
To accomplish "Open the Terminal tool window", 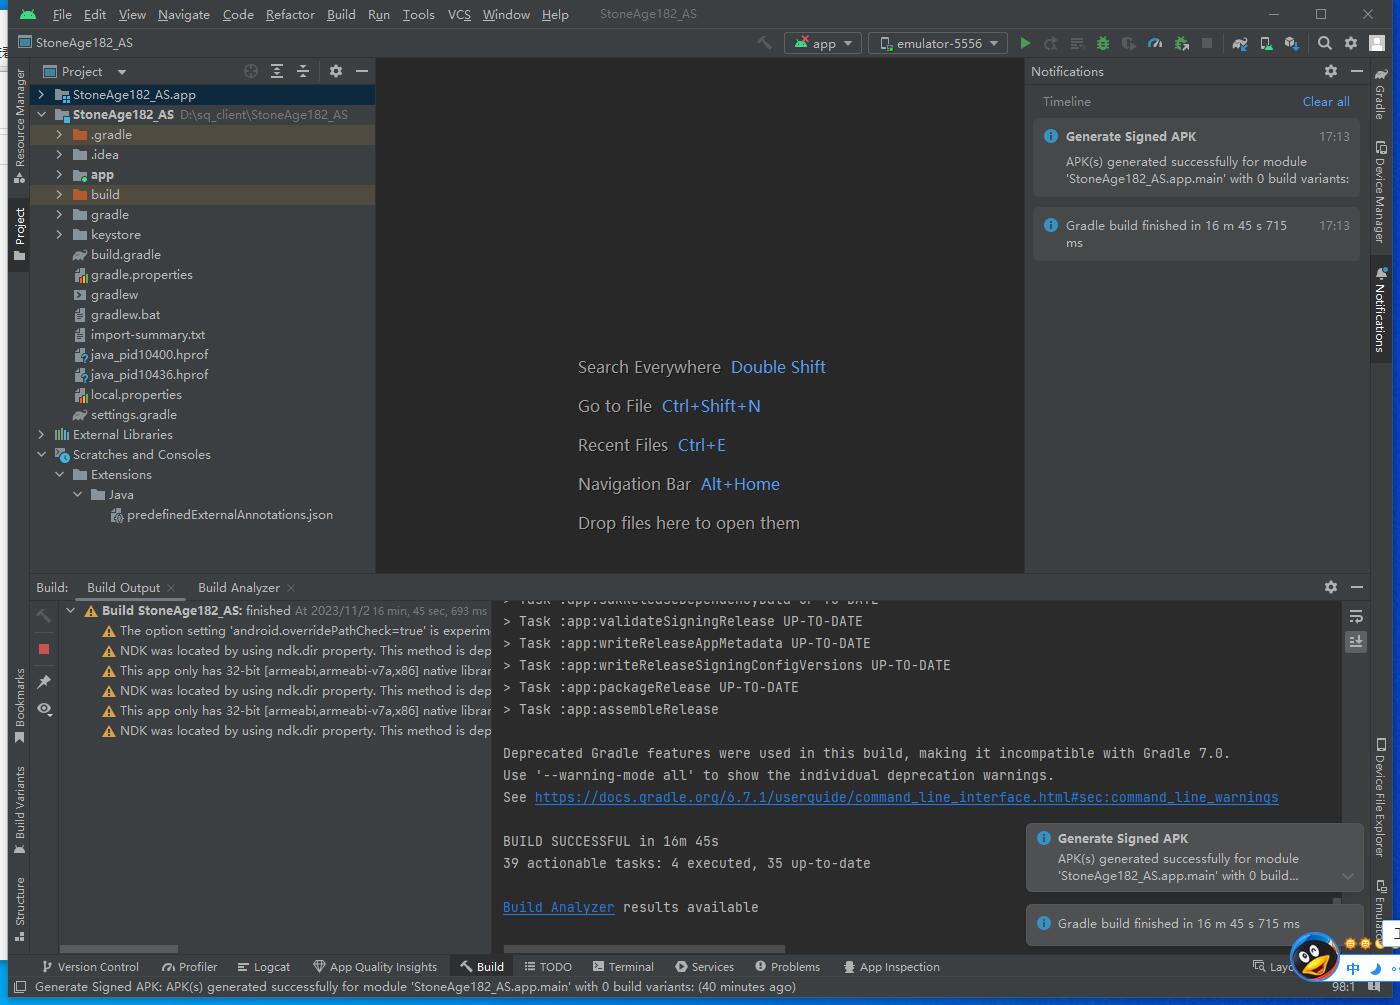I will click(623, 967).
